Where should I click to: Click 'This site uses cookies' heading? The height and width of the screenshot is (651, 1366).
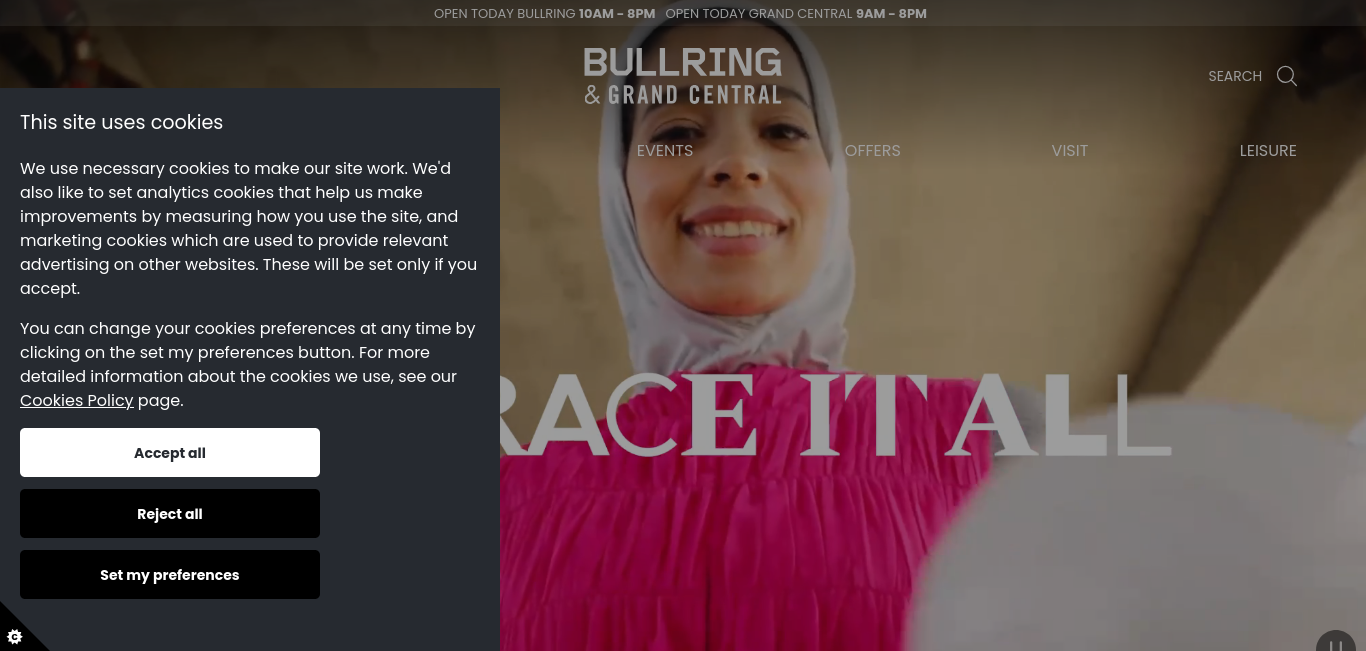click(122, 122)
